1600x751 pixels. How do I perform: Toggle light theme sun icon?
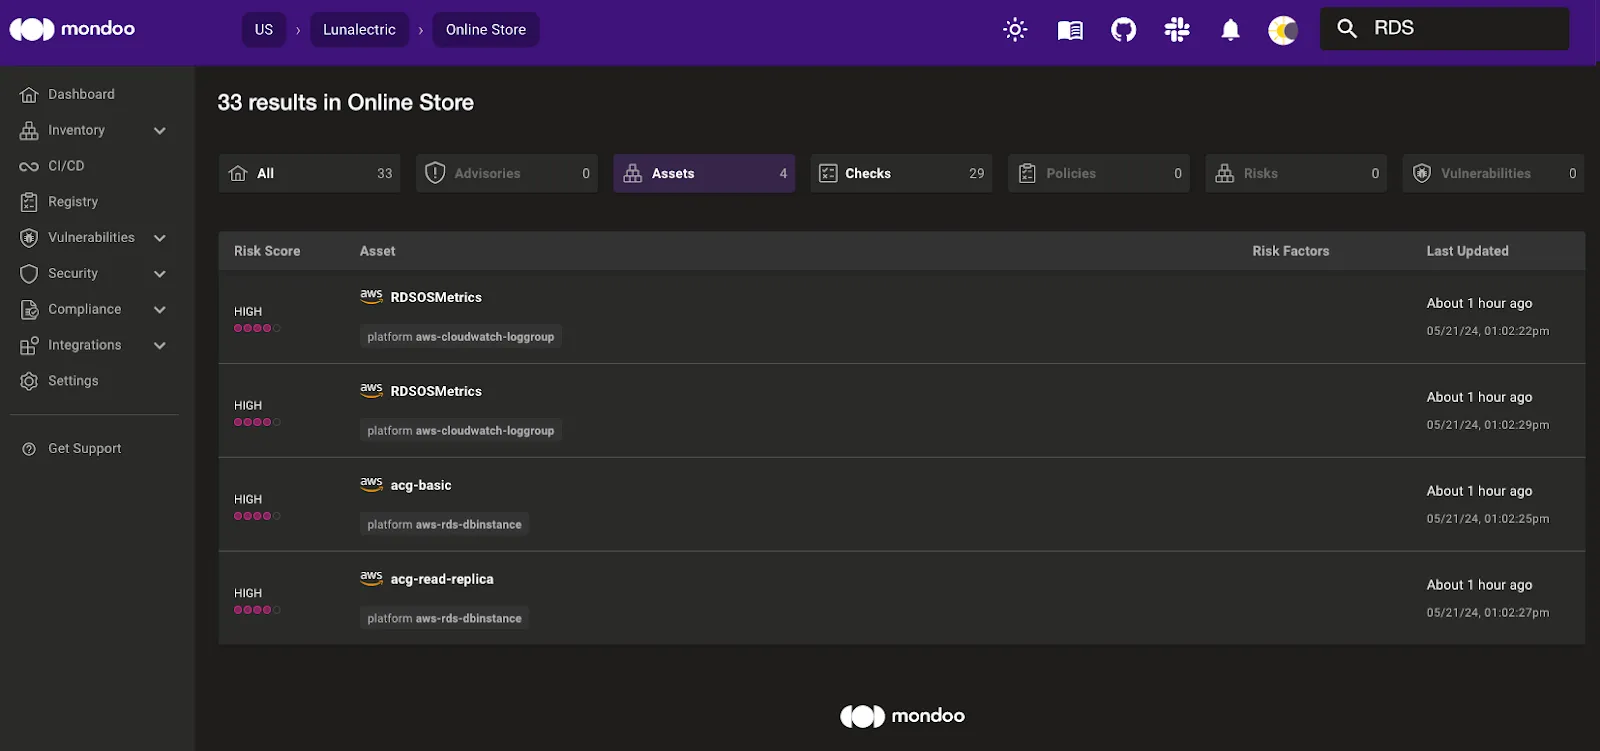pyautogui.click(x=1015, y=30)
